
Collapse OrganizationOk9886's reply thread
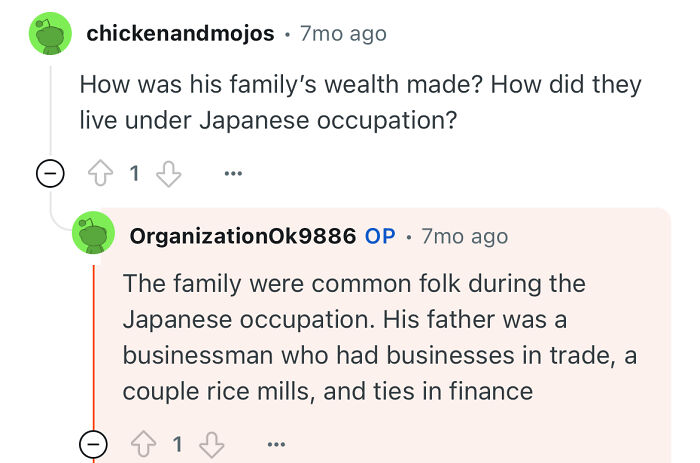tap(93, 444)
